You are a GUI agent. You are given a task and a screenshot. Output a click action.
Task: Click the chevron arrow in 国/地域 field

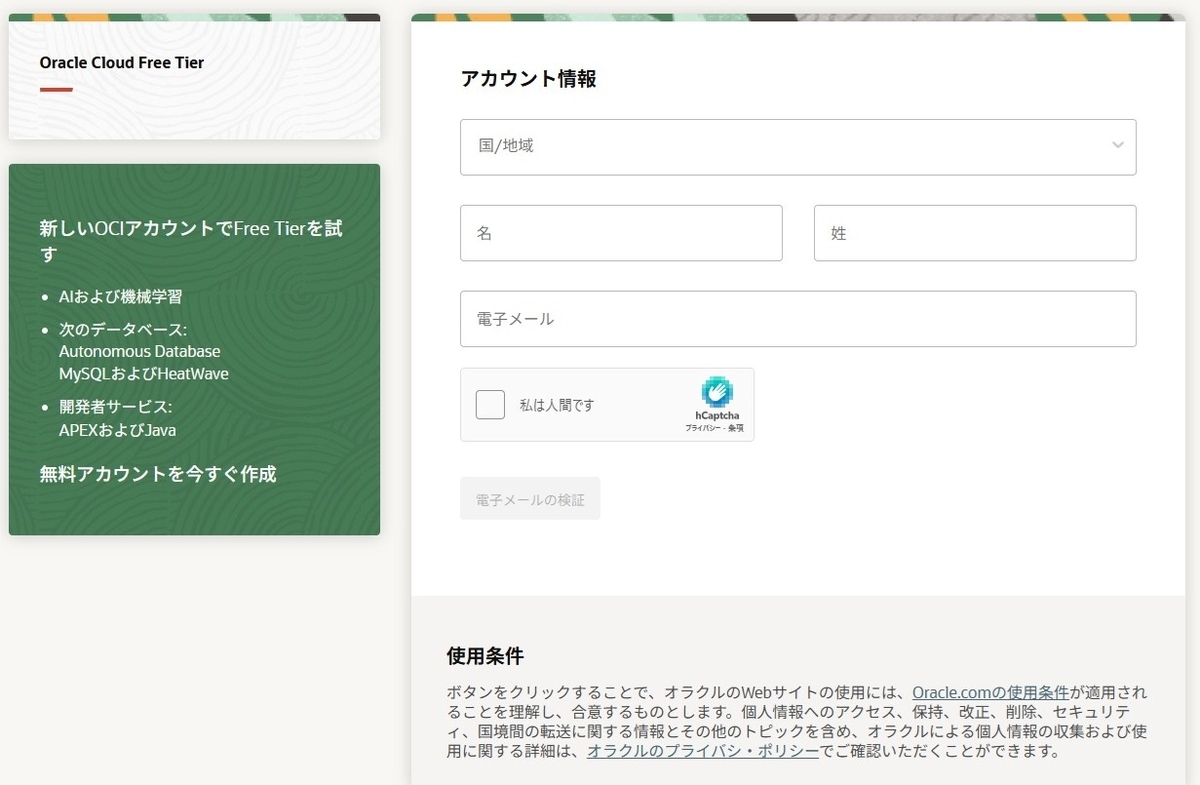click(x=1118, y=146)
